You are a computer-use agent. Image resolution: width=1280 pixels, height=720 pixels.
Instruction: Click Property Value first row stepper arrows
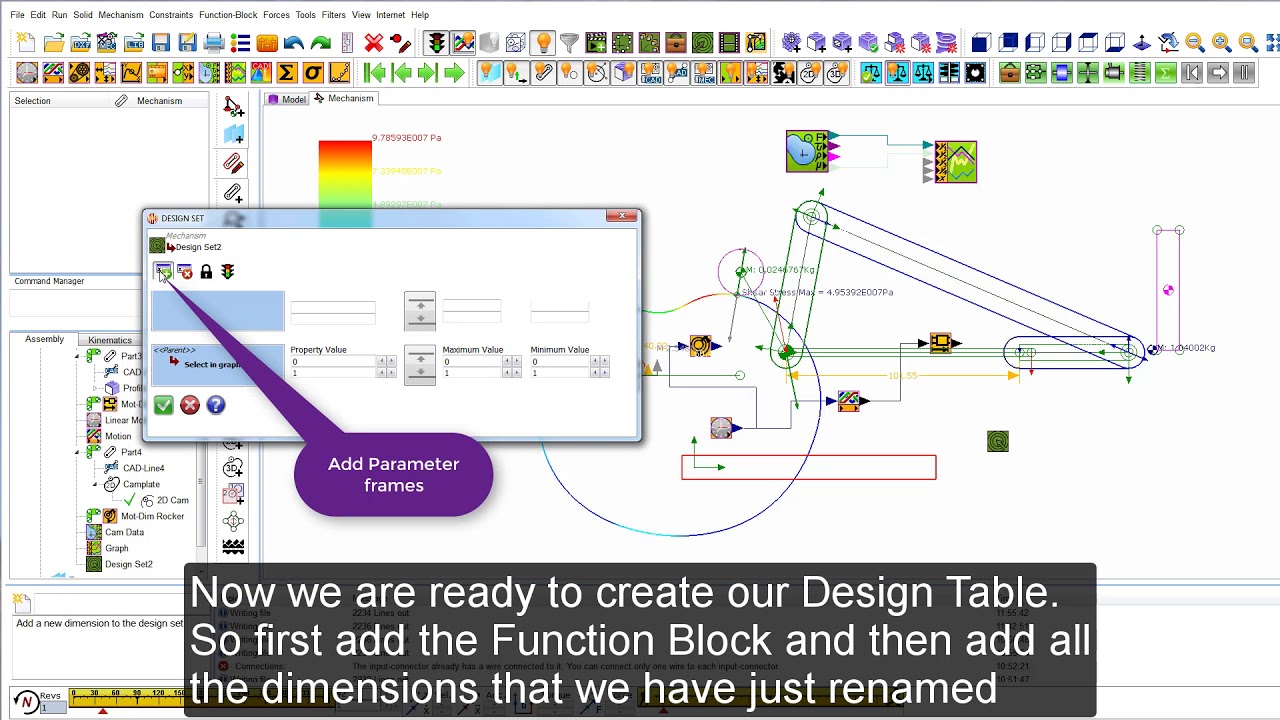[x=385, y=361]
